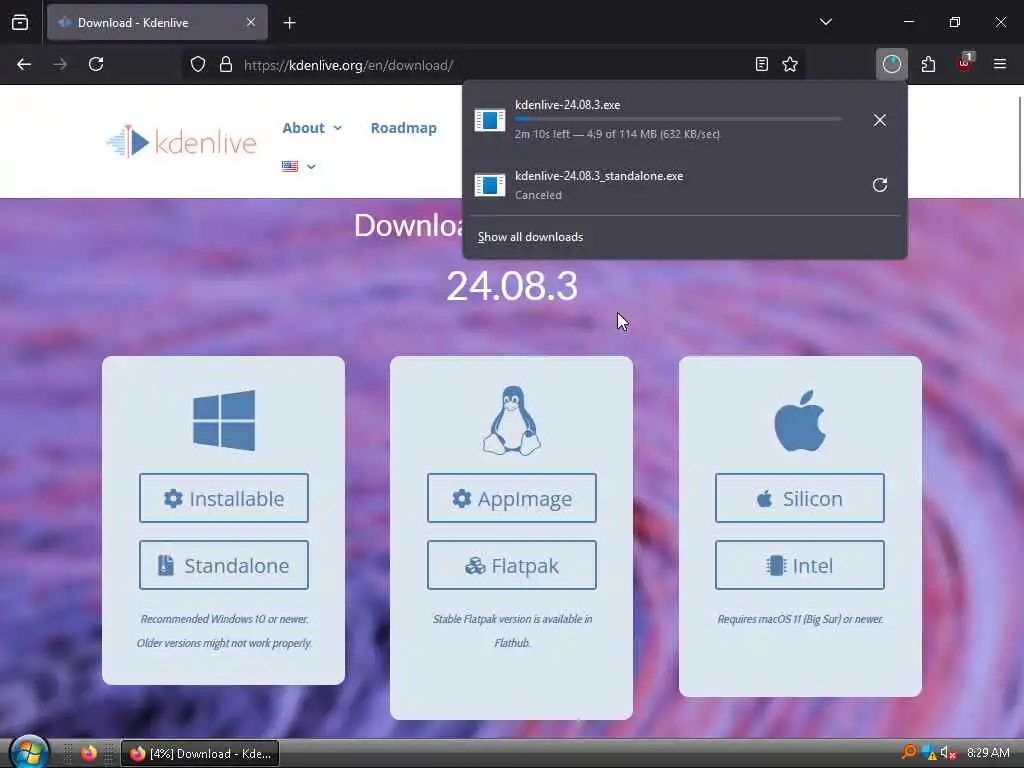Image resolution: width=1024 pixels, height=768 pixels.
Task: Open the Roadmap page link
Action: pyautogui.click(x=404, y=128)
